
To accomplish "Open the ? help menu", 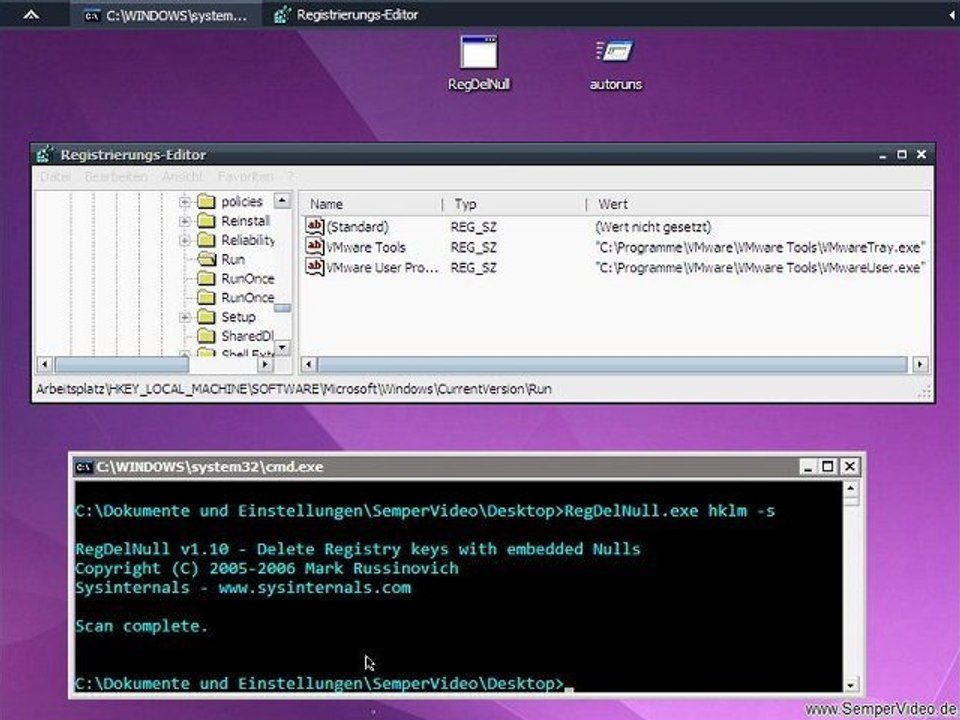I will tap(290, 177).
